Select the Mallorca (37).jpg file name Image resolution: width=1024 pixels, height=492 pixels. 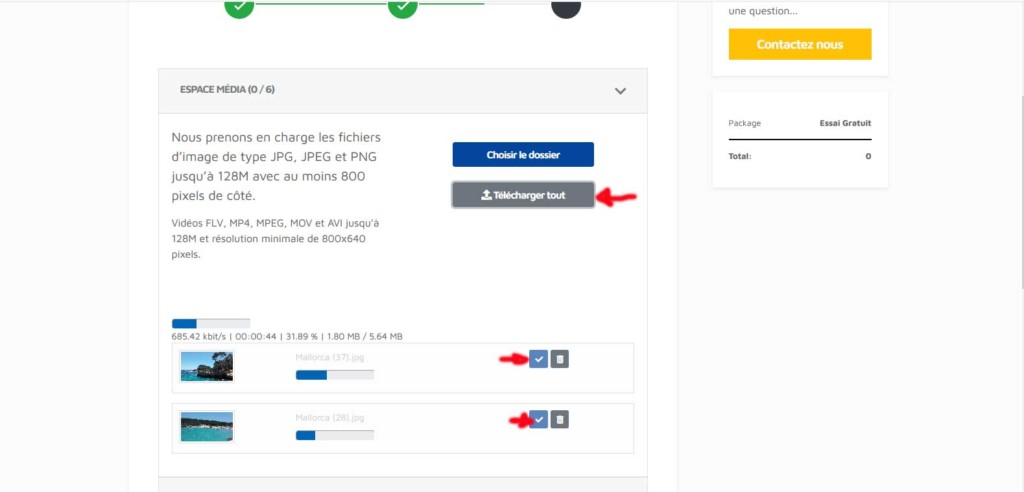point(330,357)
